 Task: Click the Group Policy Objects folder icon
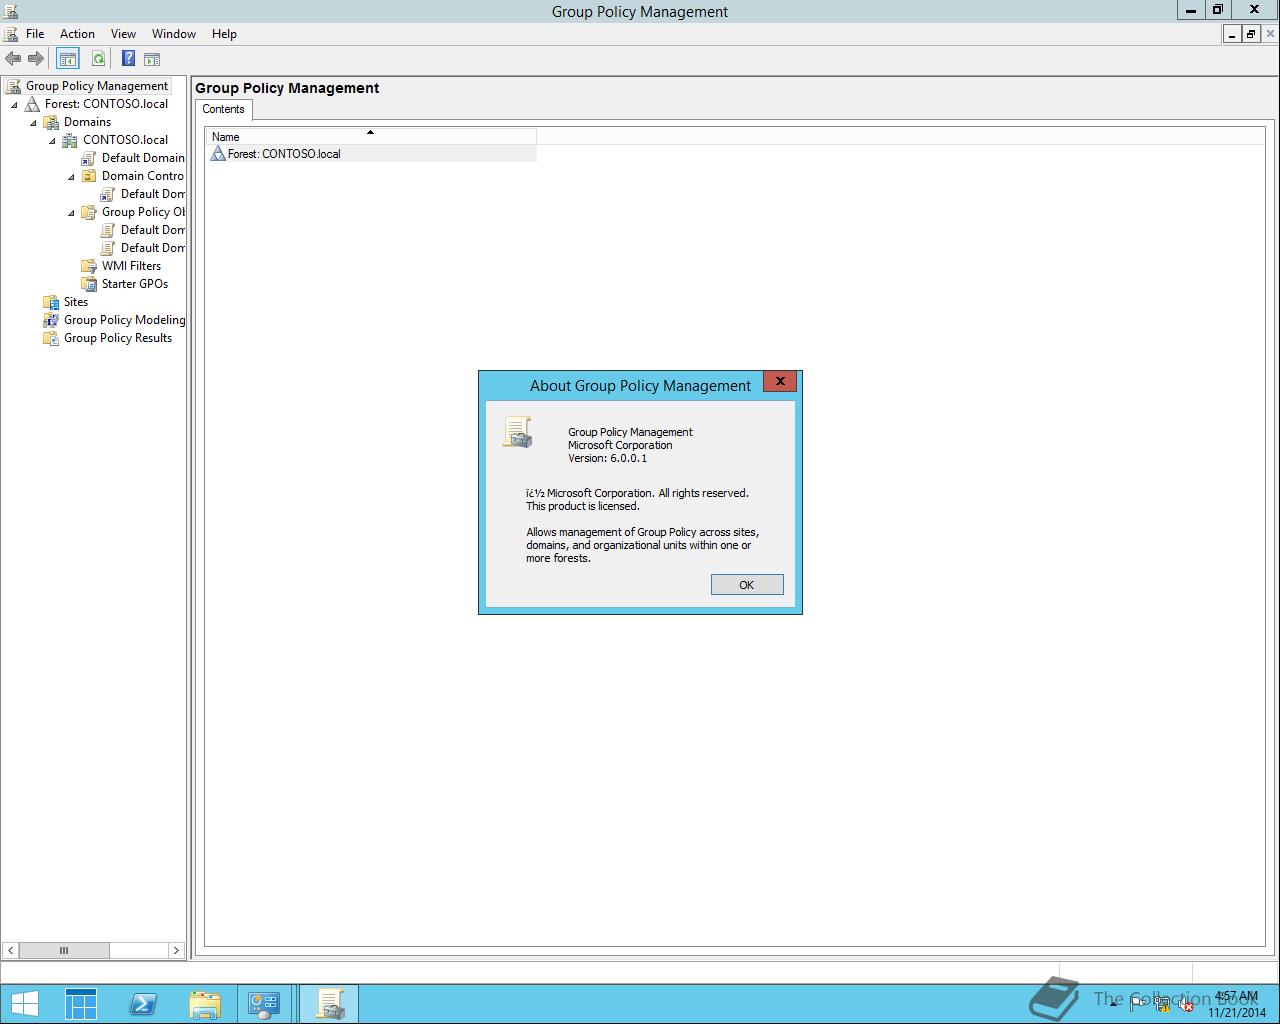[89, 212]
